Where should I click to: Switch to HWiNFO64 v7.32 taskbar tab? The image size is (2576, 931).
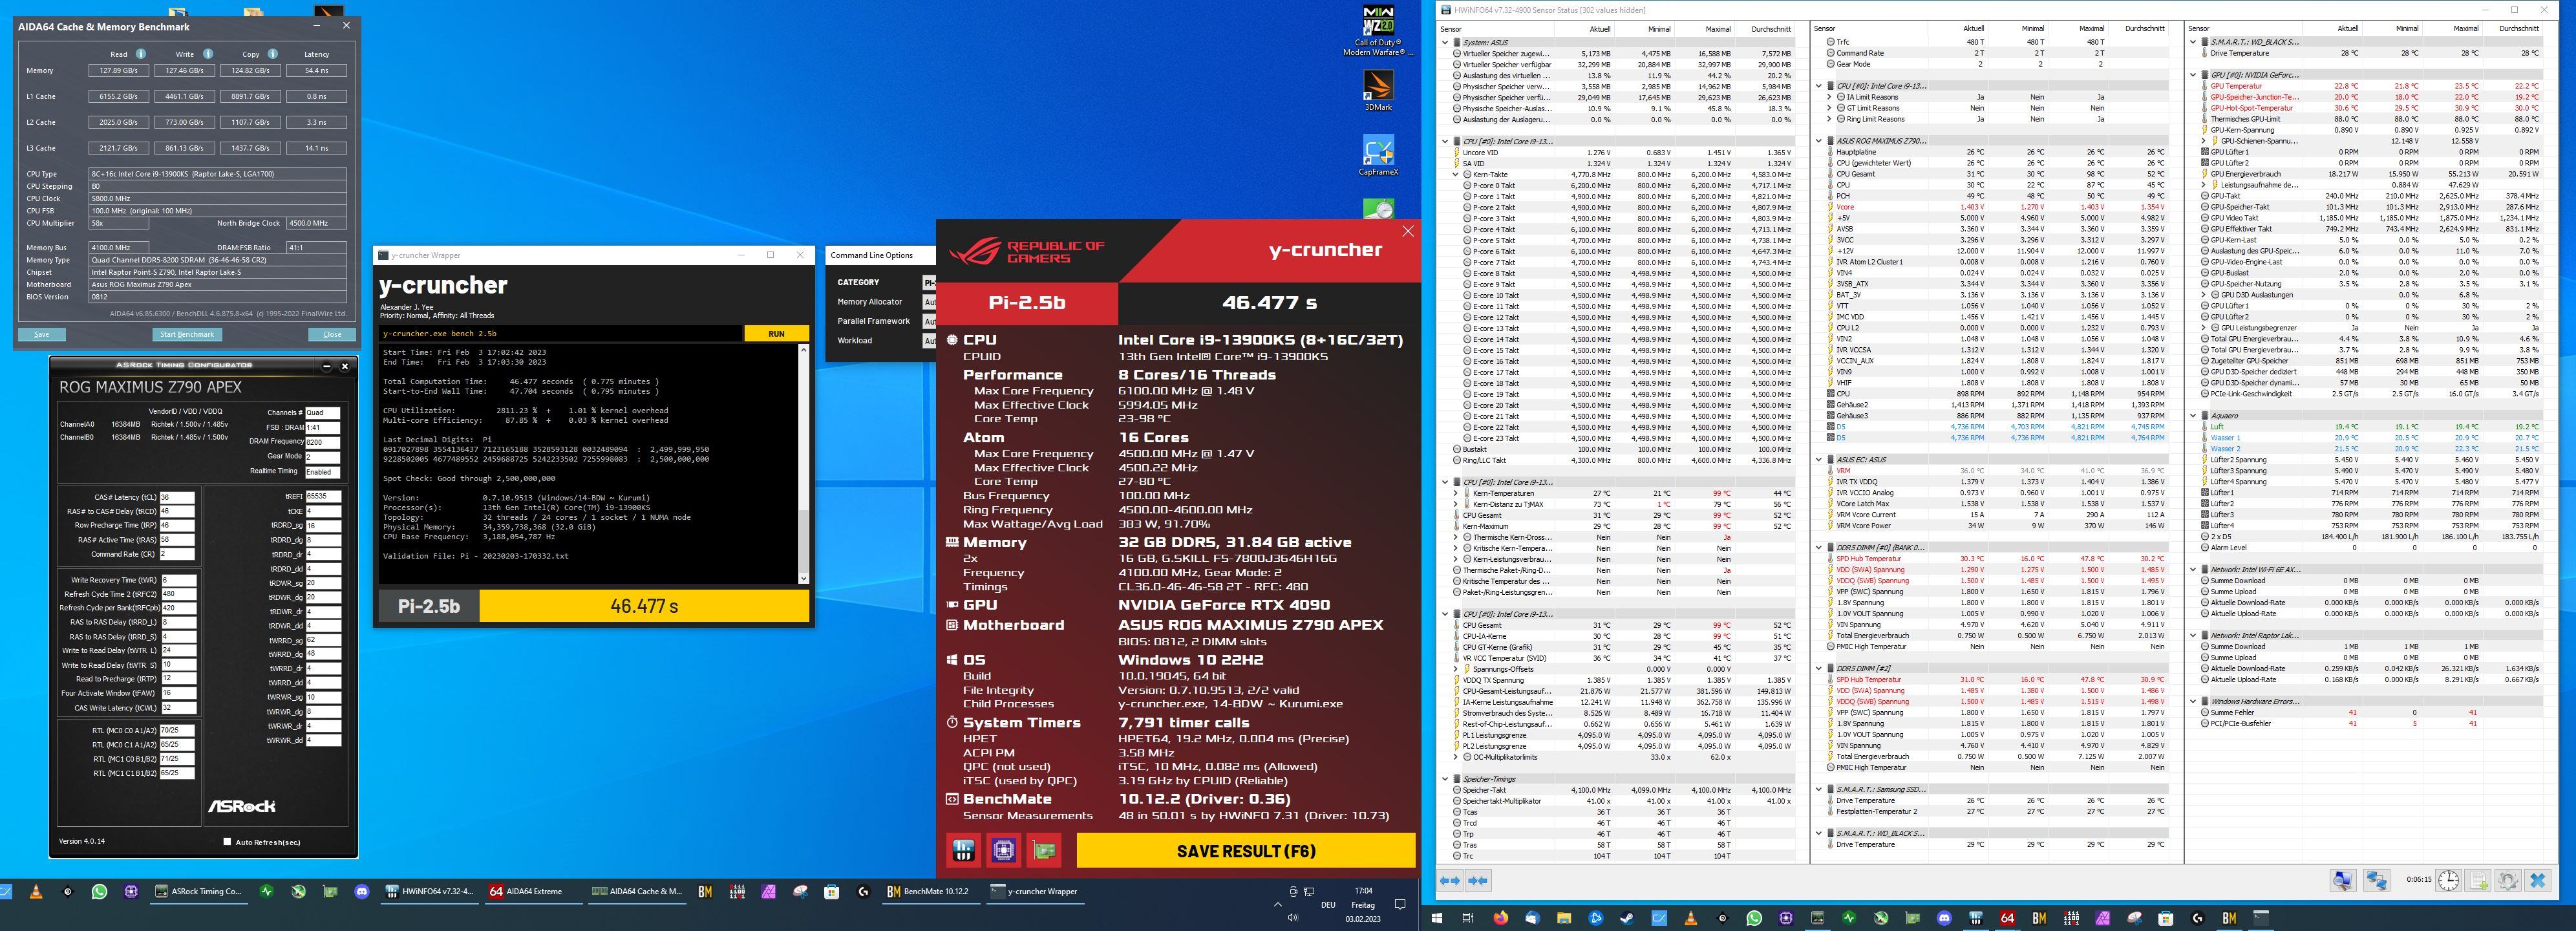click(x=430, y=891)
